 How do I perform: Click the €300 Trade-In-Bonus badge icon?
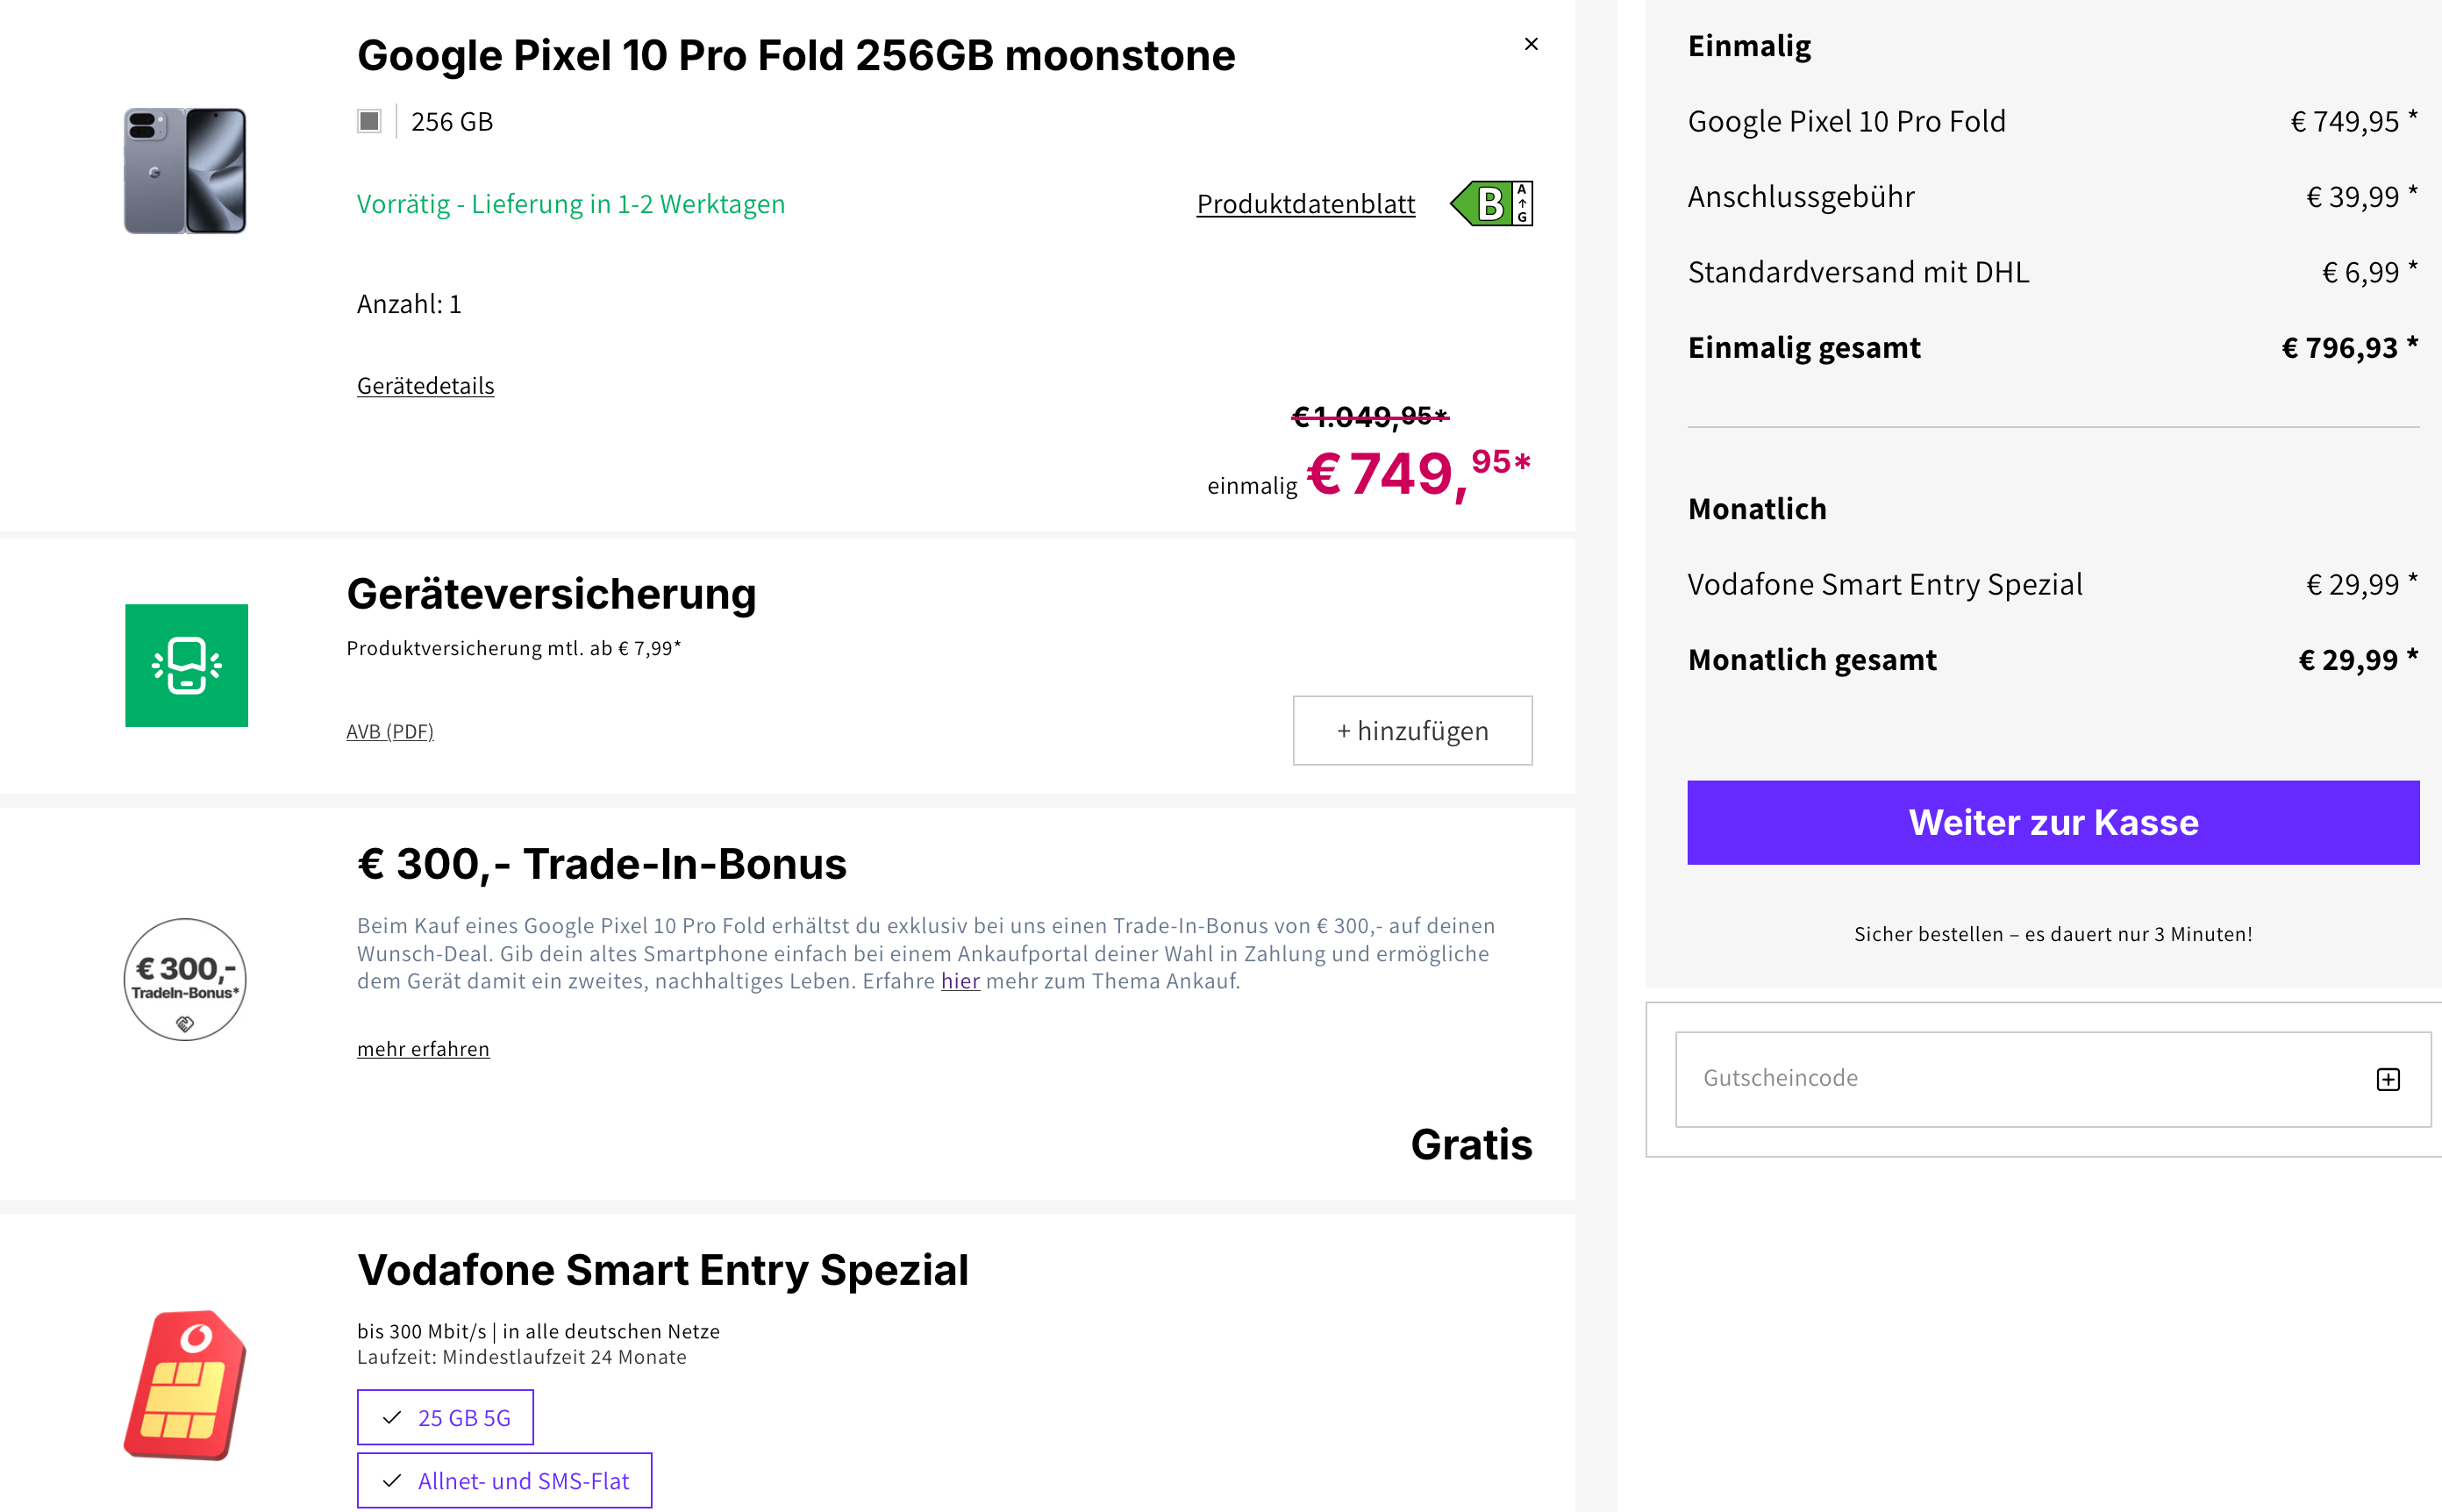point(185,979)
